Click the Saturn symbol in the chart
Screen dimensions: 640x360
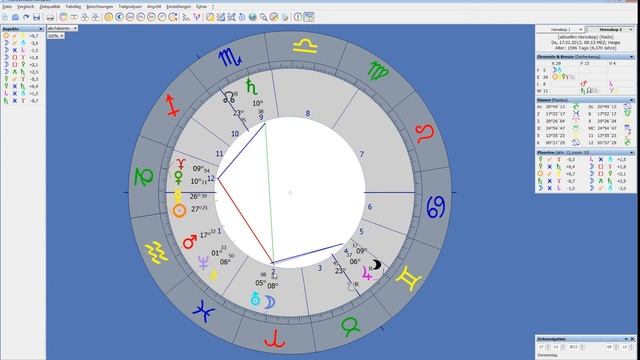251,86
